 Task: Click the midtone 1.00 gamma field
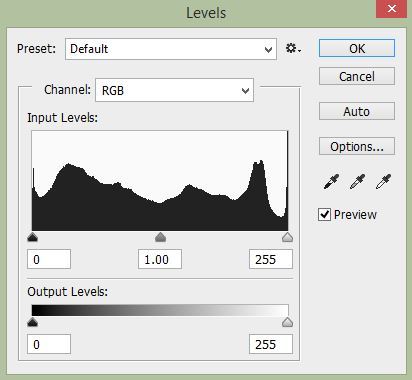(x=160, y=259)
